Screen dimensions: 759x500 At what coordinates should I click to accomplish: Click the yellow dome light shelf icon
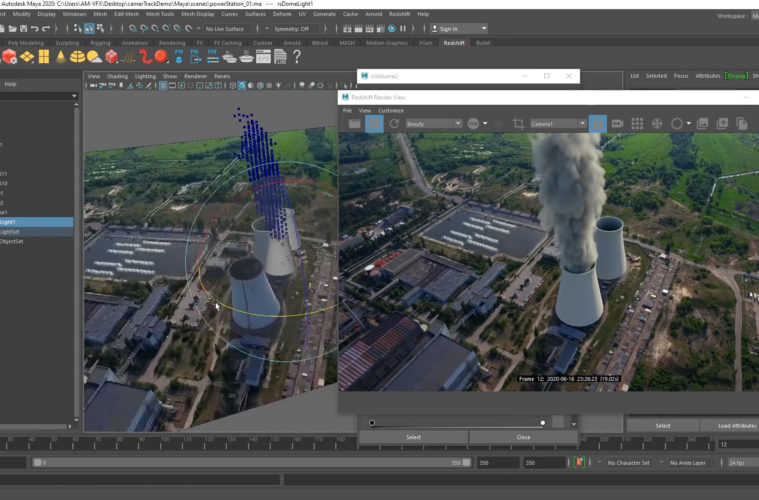[77, 57]
